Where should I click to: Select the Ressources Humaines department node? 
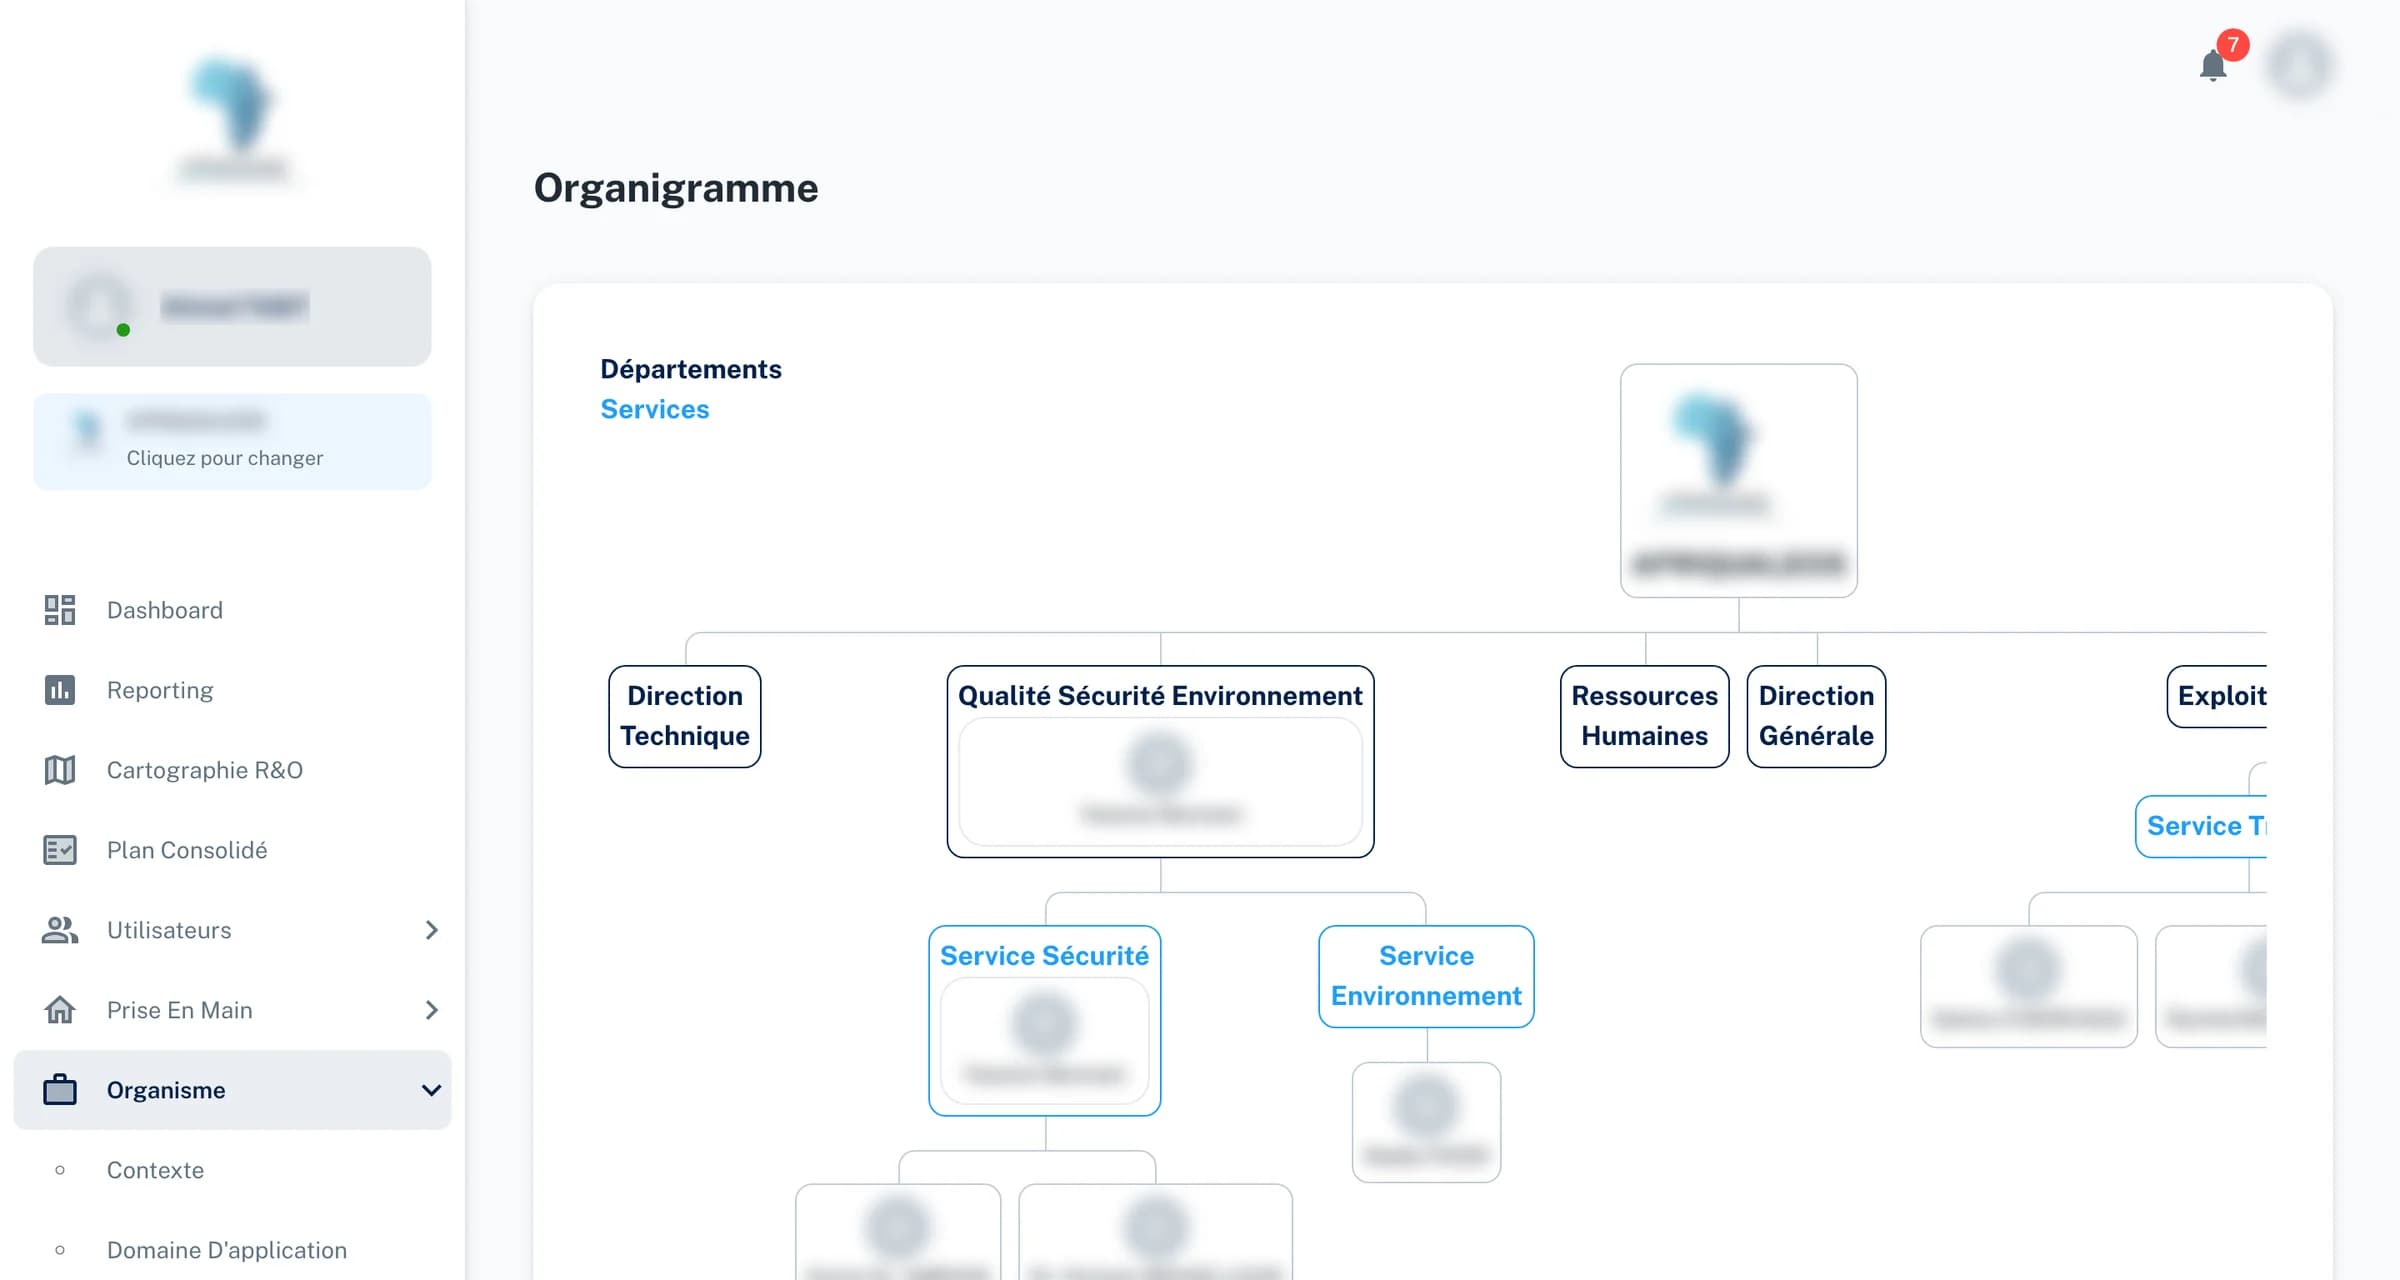coord(1645,716)
